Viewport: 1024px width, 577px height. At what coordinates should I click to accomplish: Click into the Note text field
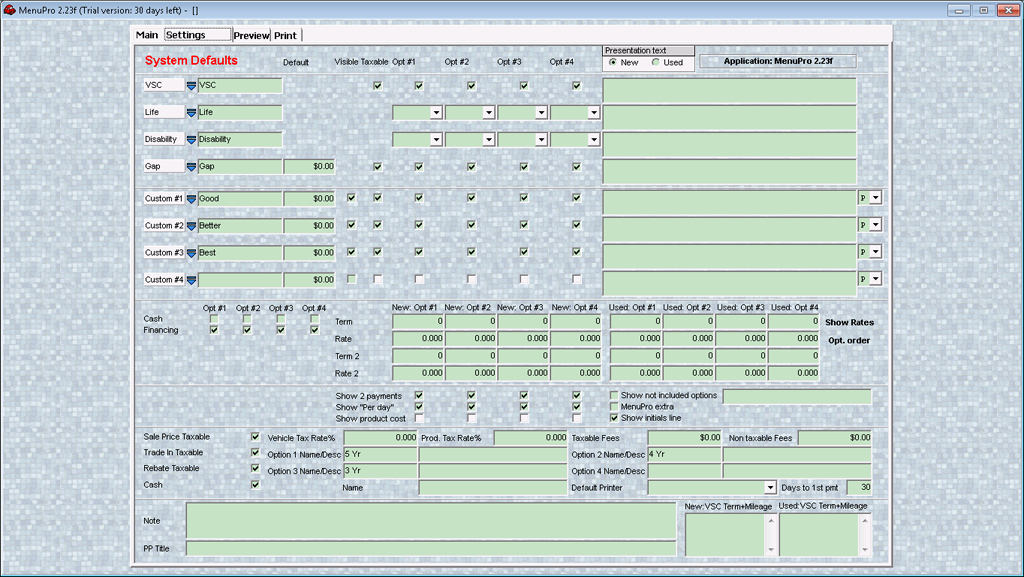click(x=430, y=520)
